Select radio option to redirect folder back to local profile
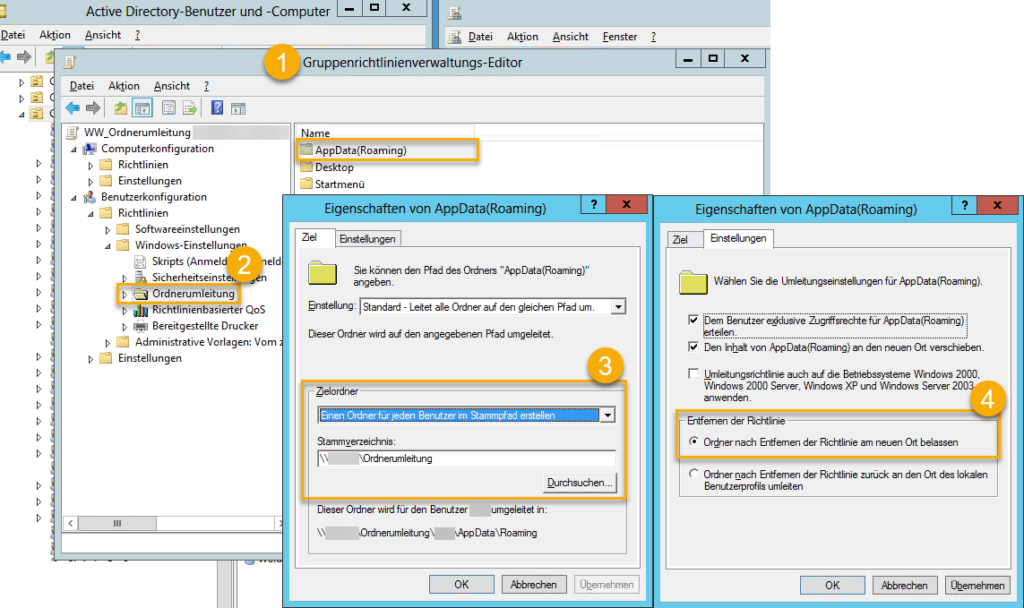This screenshot has height=608, width=1024. tap(694, 474)
